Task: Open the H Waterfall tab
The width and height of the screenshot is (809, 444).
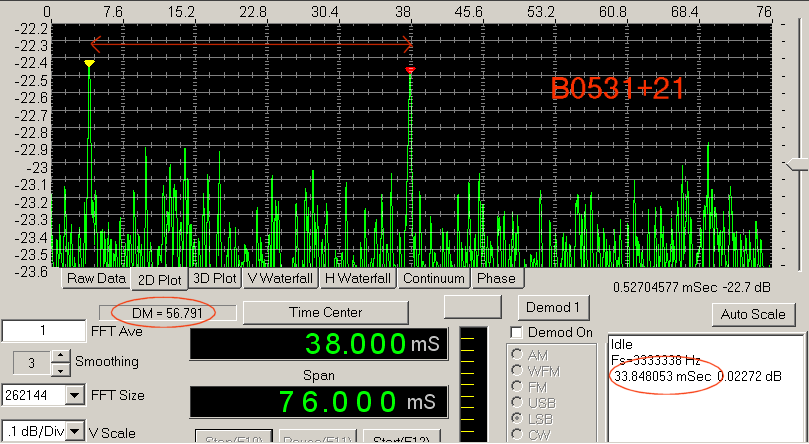Action: [x=358, y=278]
